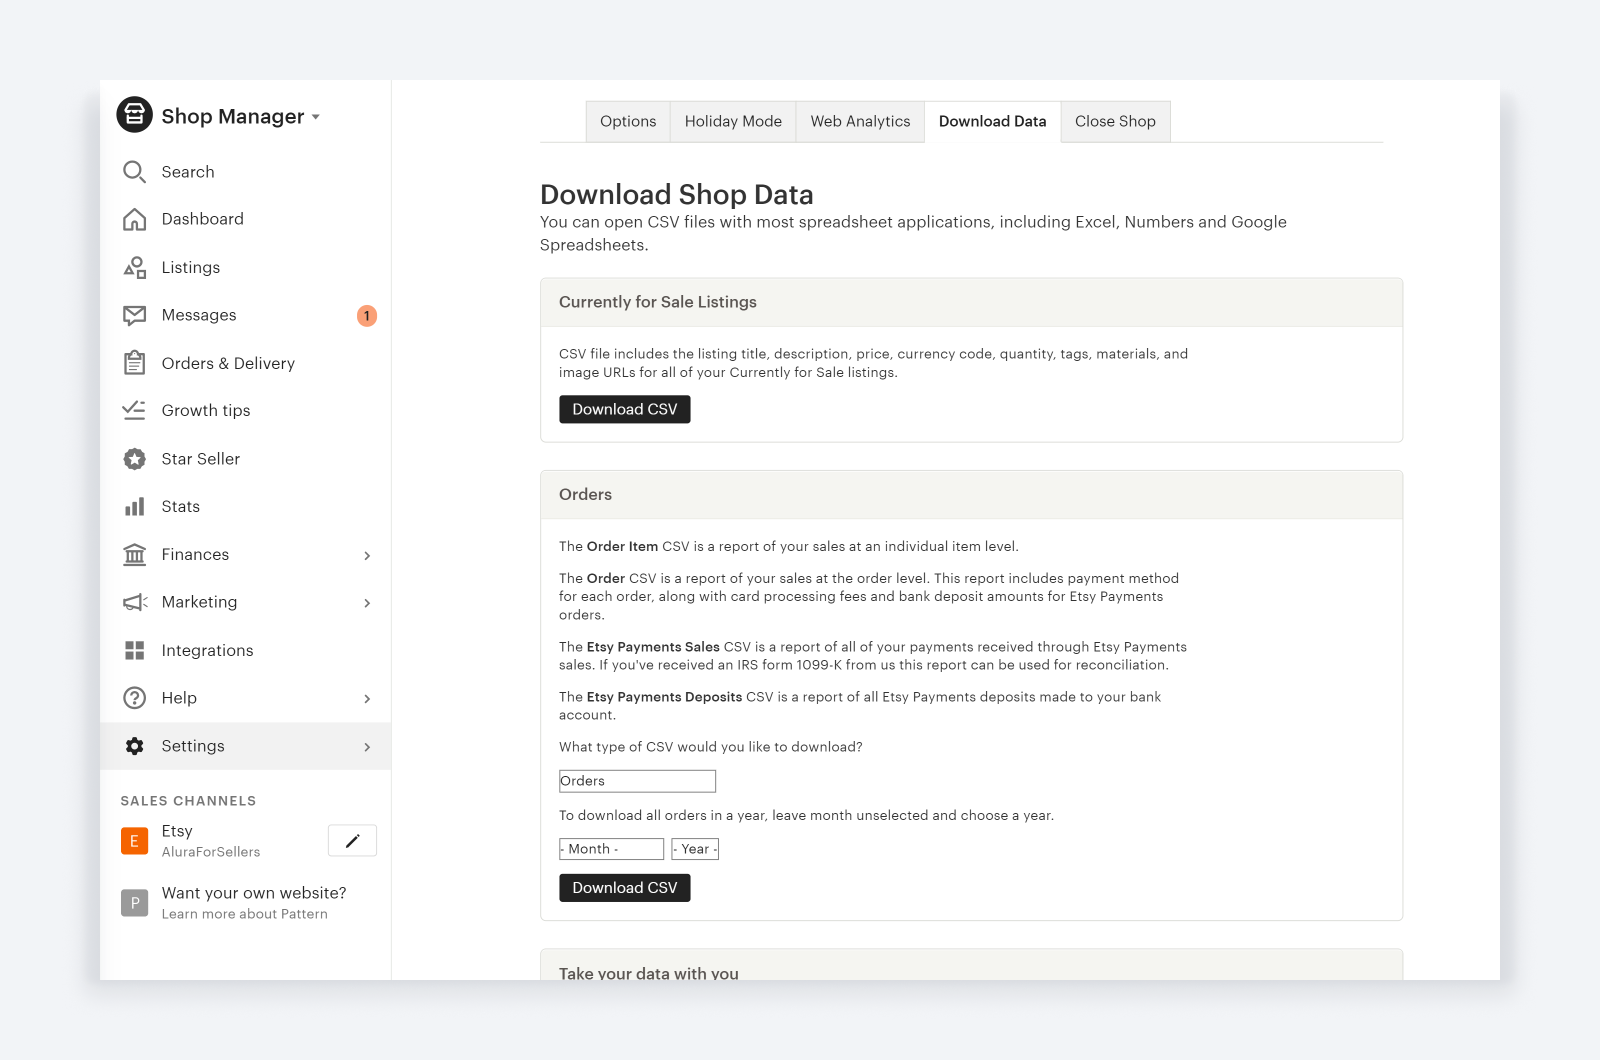Switch to the Web Analytics tab

tap(860, 121)
